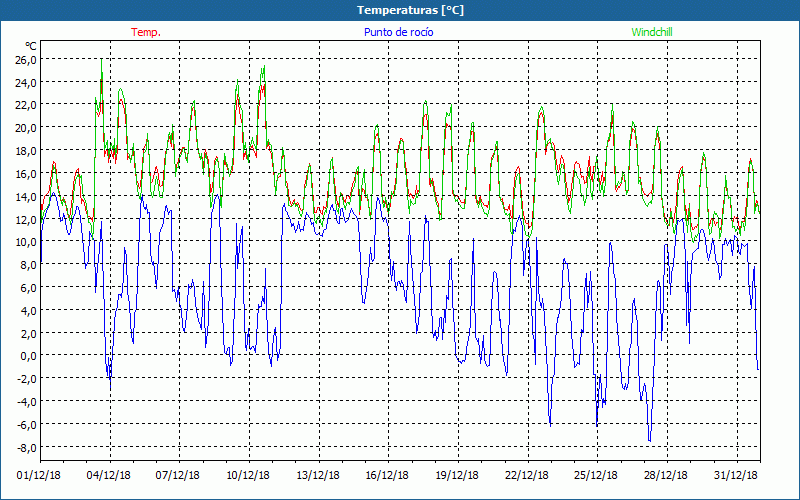
Task: Click the 13/12/18 date label
Action: 318,475
